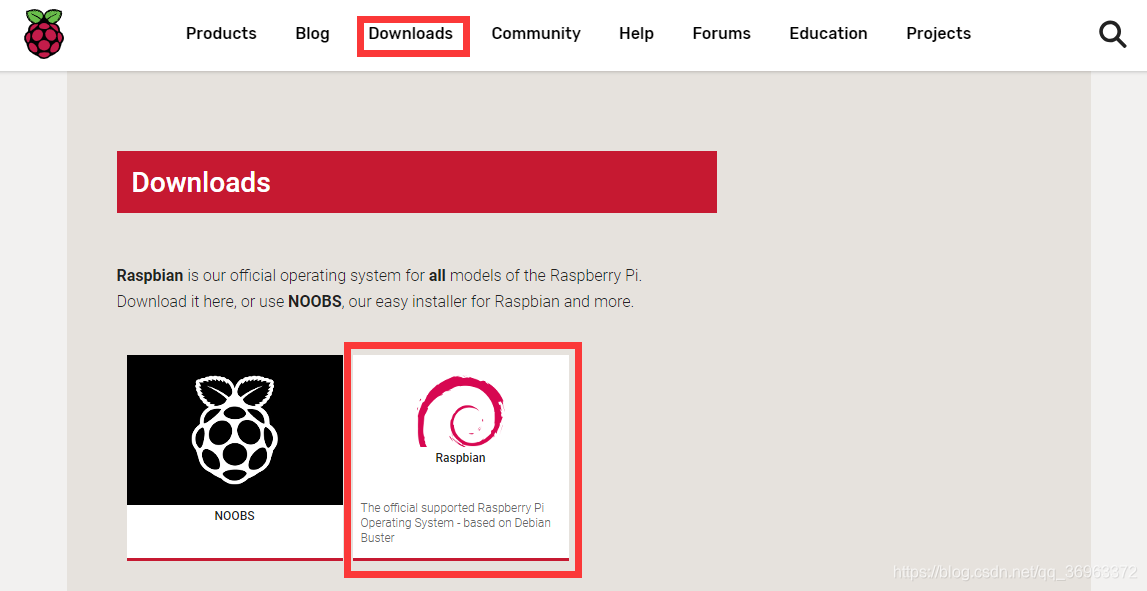The height and width of the screenshot is (591, 1147).
Task: Click the Debian swirl Raspbian image
Action: [460, 411]
